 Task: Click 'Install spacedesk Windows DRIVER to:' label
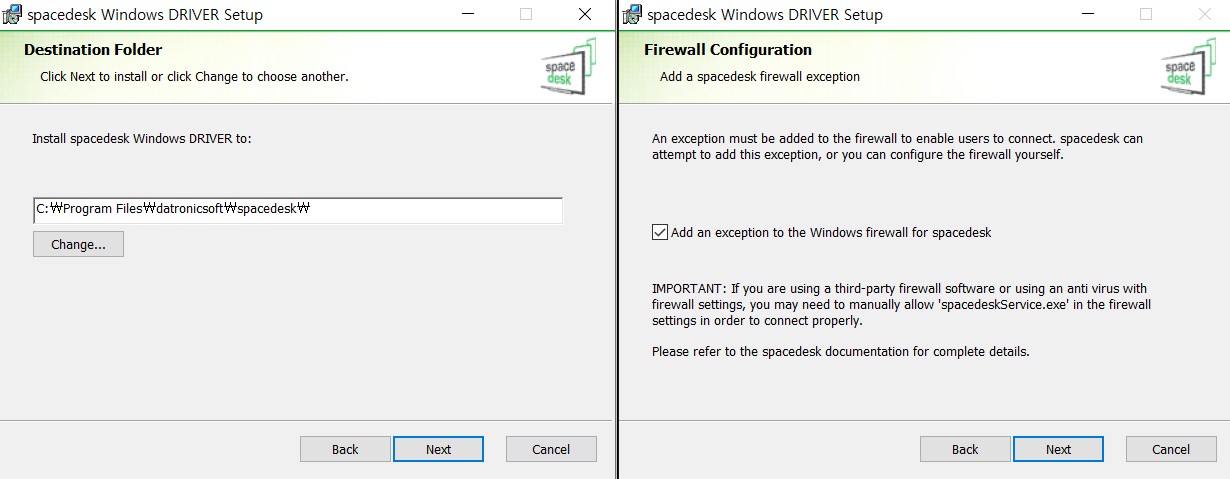point(142,138)
